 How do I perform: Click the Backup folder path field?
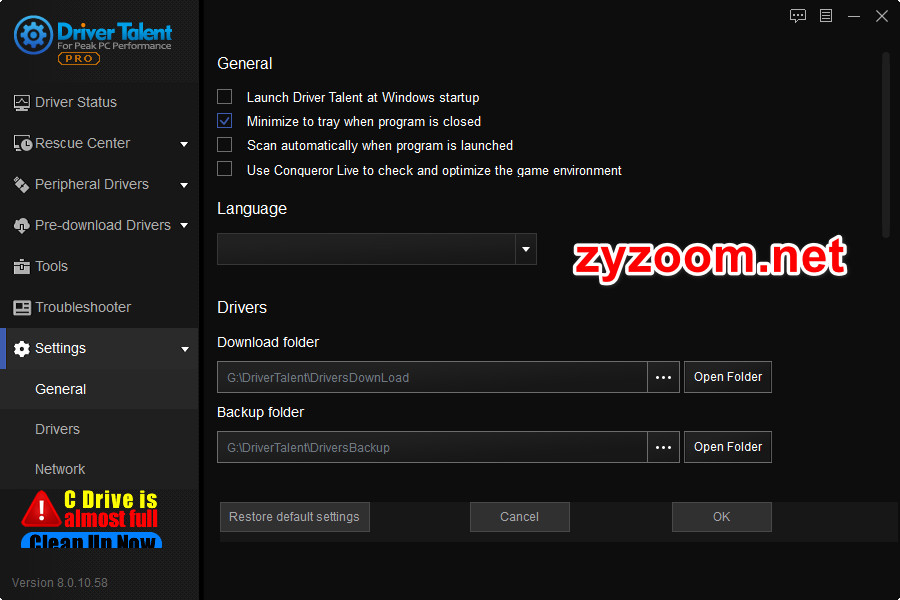click(432, 447)
